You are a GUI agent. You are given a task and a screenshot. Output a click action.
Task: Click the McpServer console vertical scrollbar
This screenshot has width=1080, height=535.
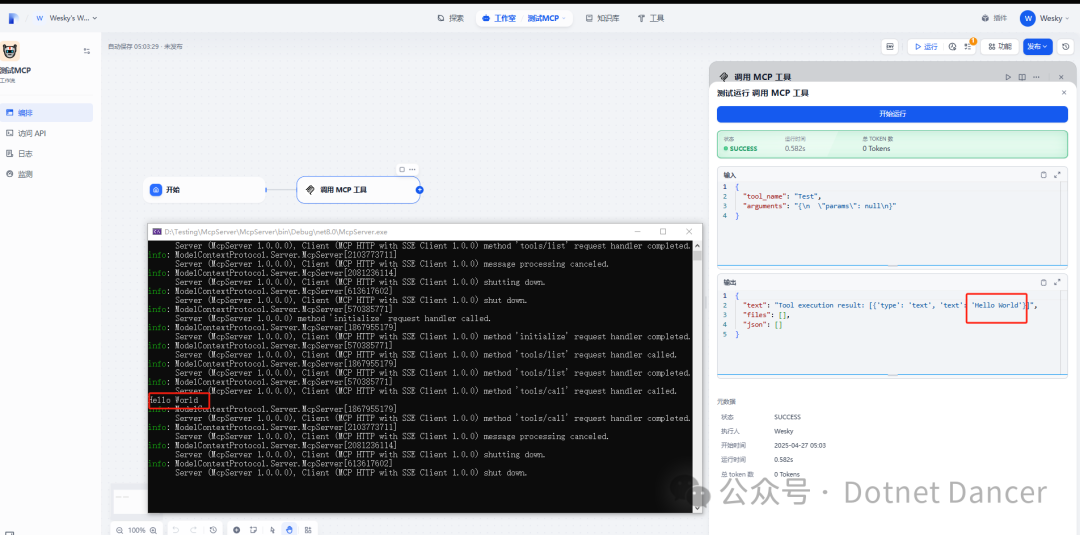click(x=697, y=376)
